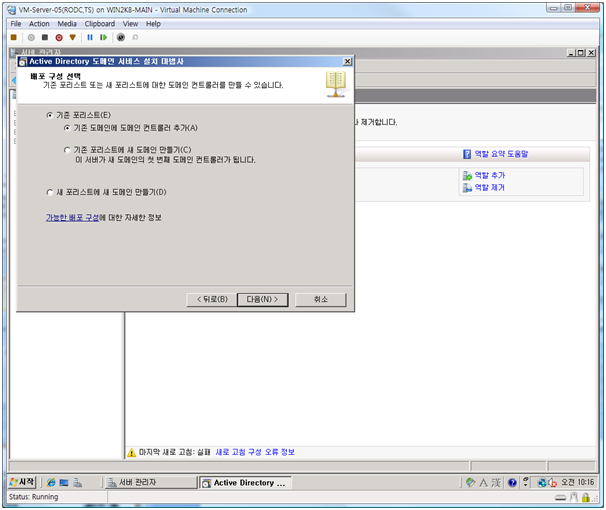606x510 pixels.
Task: Click the icon next to 역할 추가
Action: click(467, 176)
